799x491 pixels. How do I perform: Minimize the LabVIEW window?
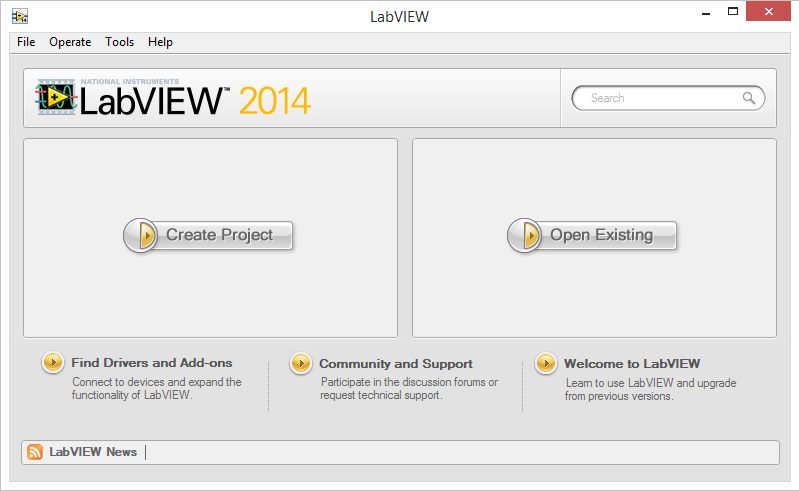[x=706, y=12]
